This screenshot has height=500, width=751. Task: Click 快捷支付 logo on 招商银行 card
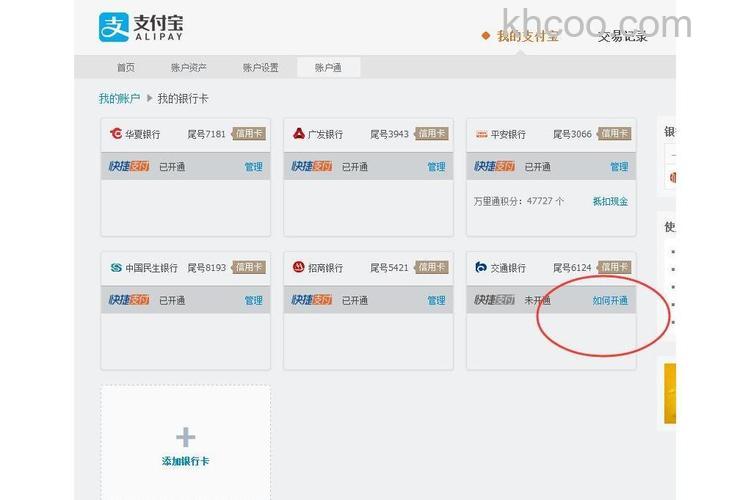312,300
